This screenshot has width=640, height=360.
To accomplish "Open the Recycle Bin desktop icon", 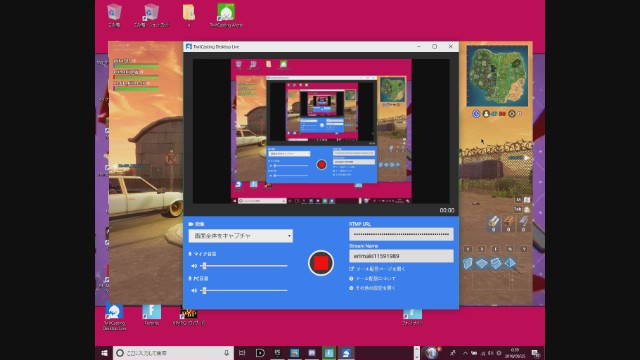I will (x=114, y=15).
